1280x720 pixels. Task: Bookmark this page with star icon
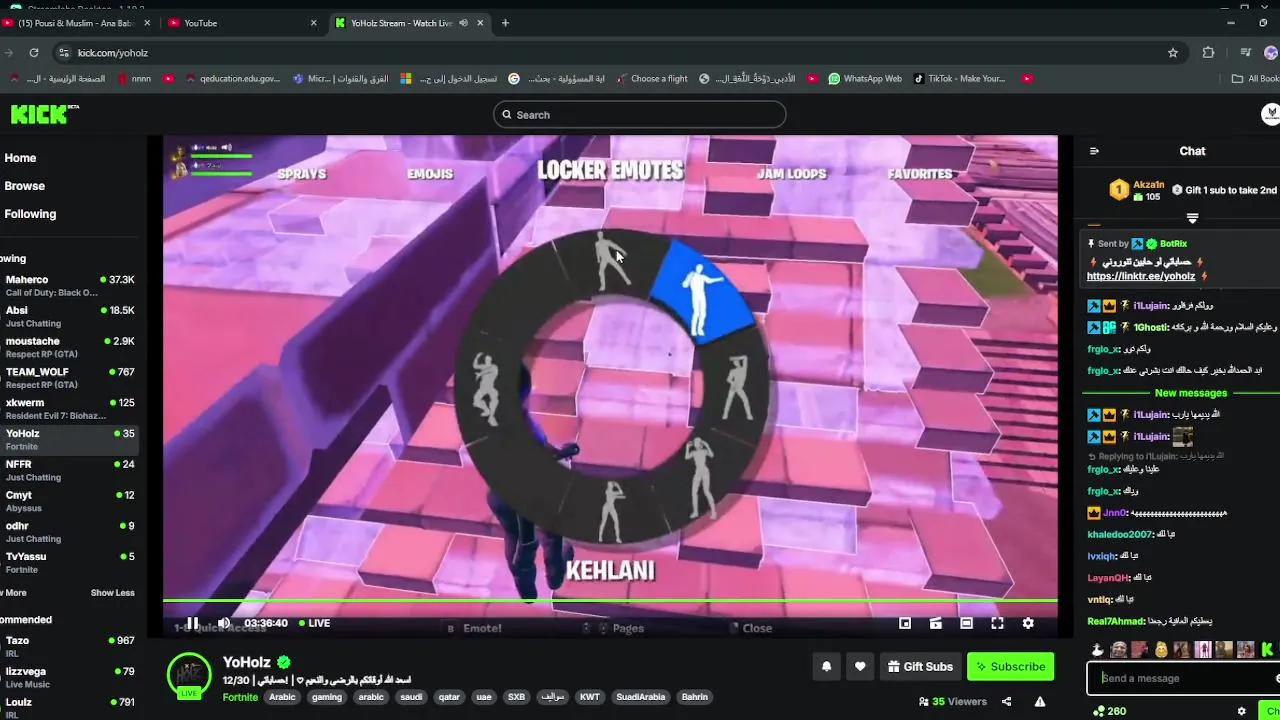pos(1173,53)
